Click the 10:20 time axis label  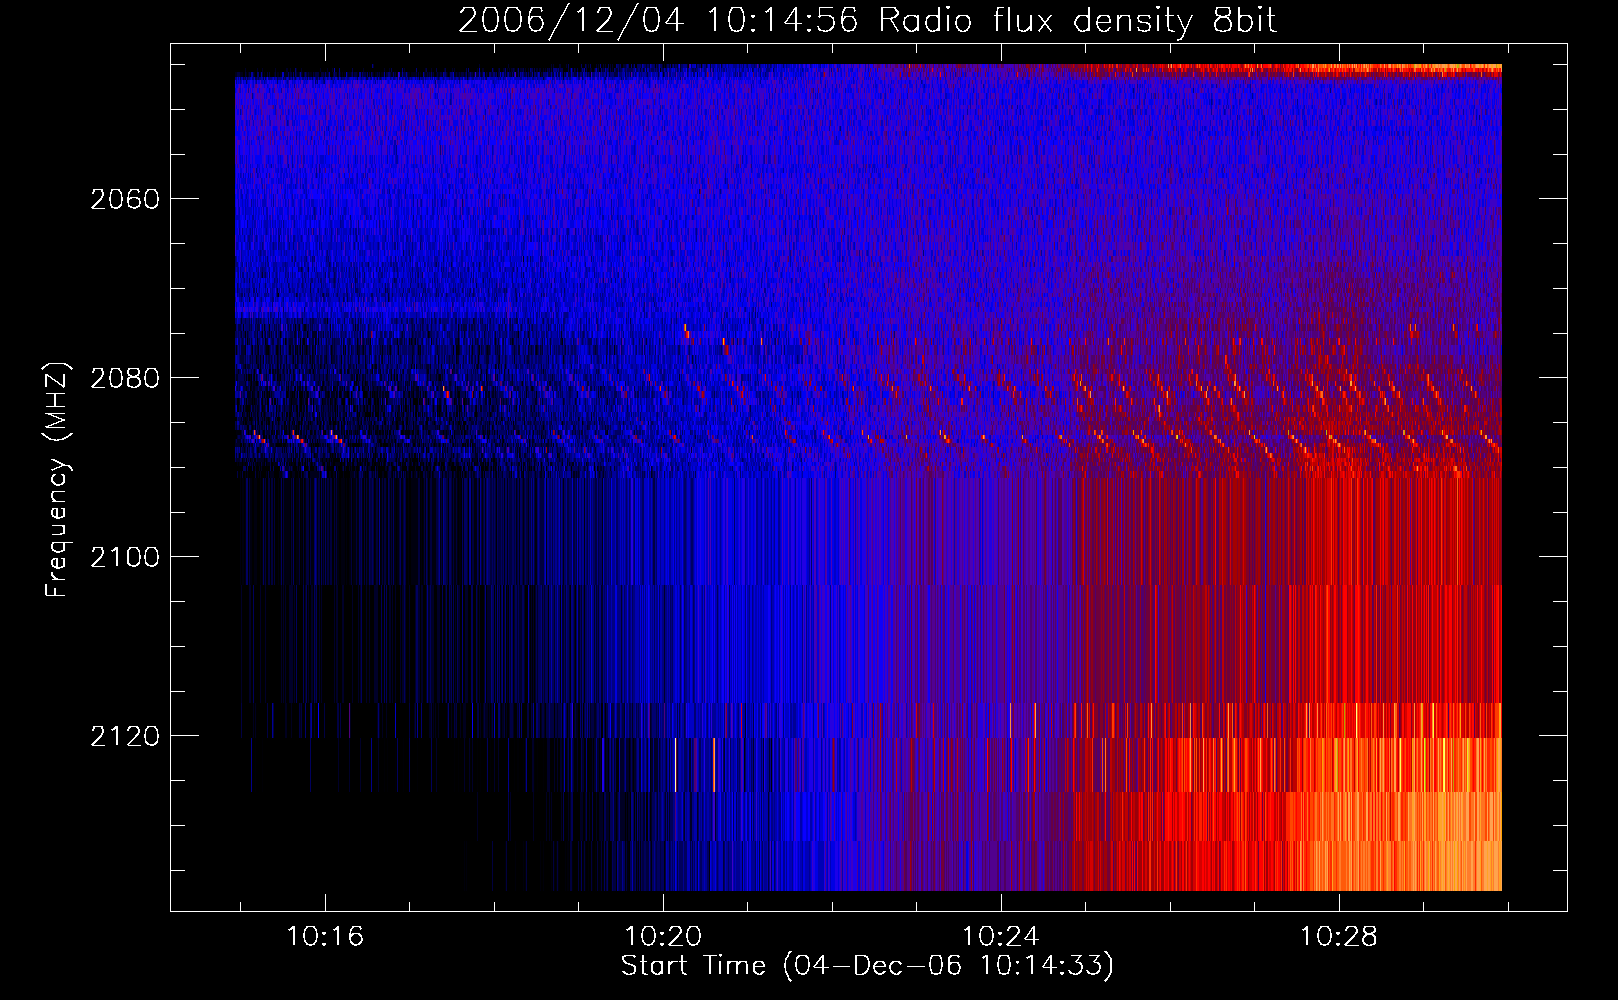tap(663, 937)
